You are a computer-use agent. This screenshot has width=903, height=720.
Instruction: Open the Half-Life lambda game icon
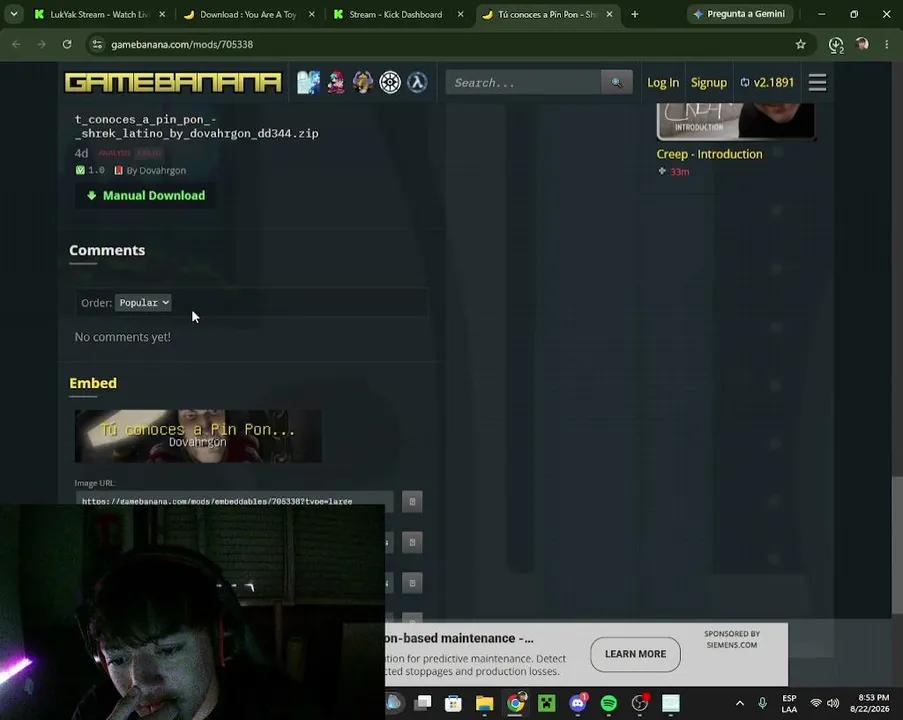pyautogui.click(x=417, y=82)
